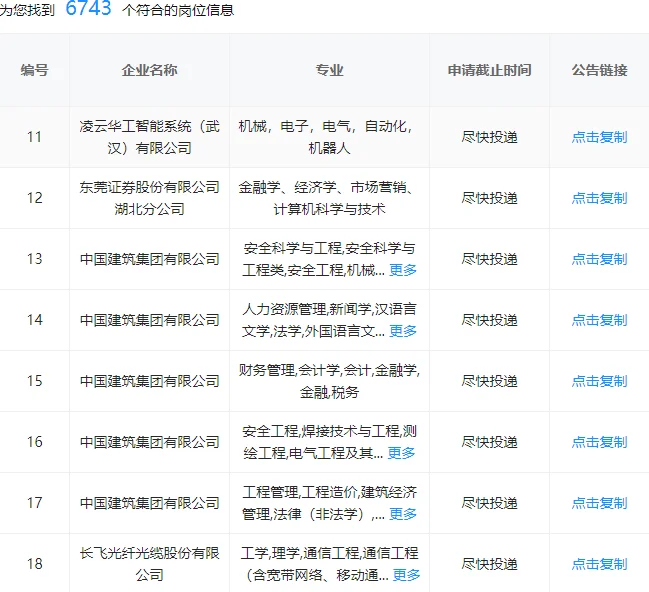
Task: Click row number 18
Action: coord(34,564)
